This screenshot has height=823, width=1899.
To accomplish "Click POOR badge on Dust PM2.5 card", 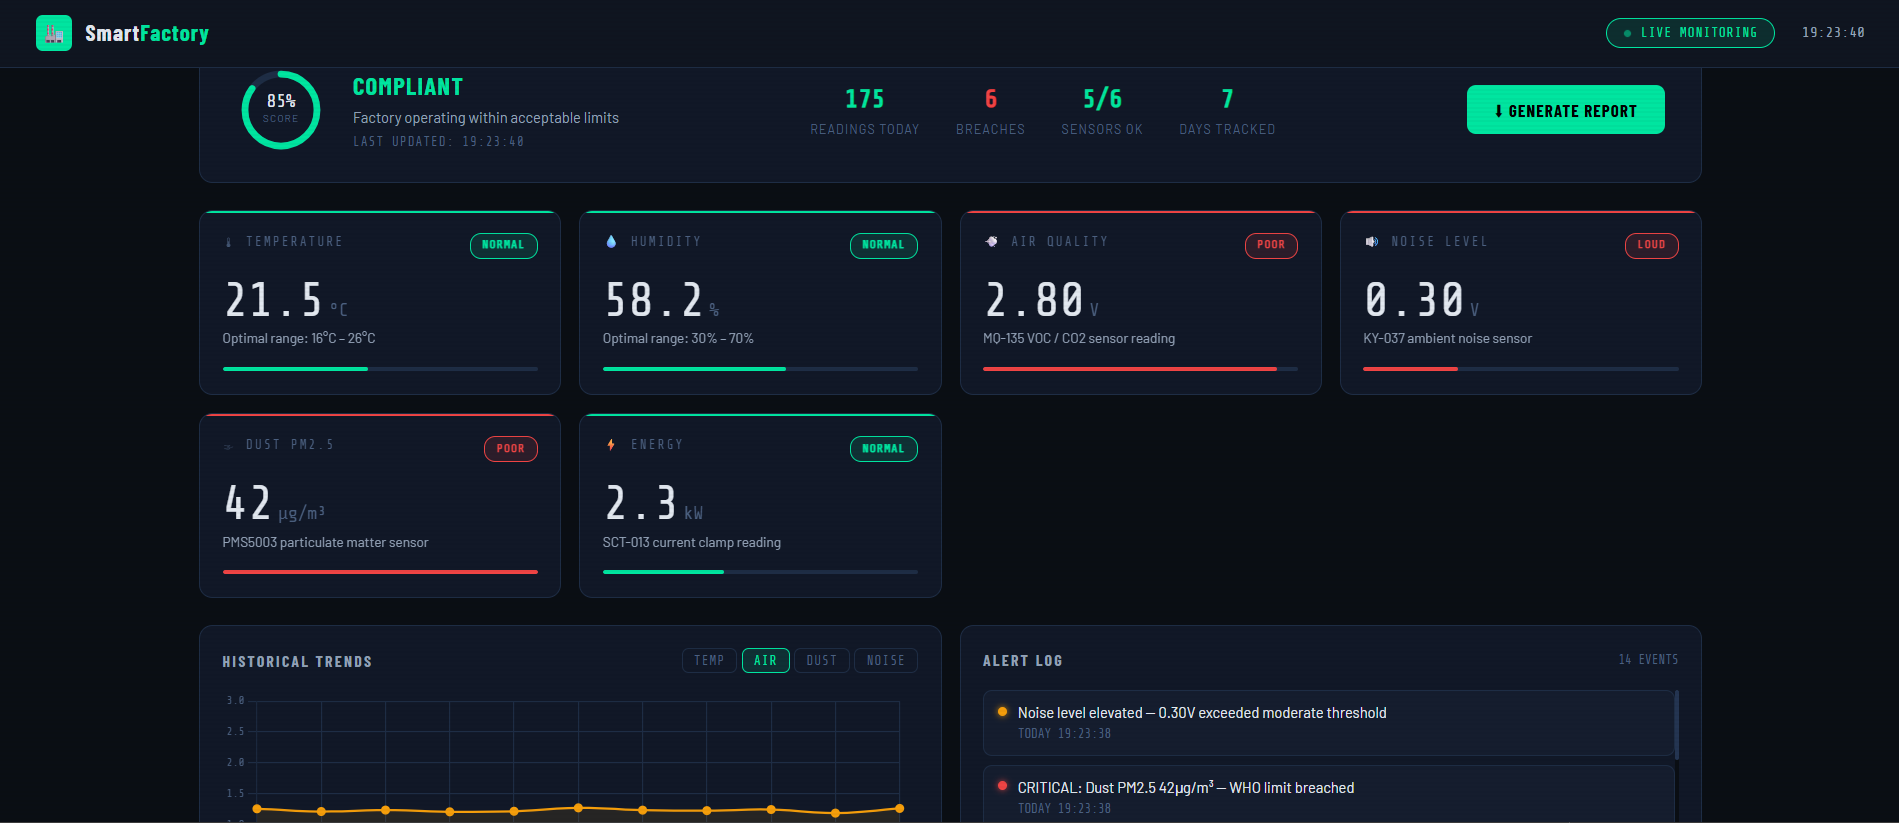I will coord(510,449).
